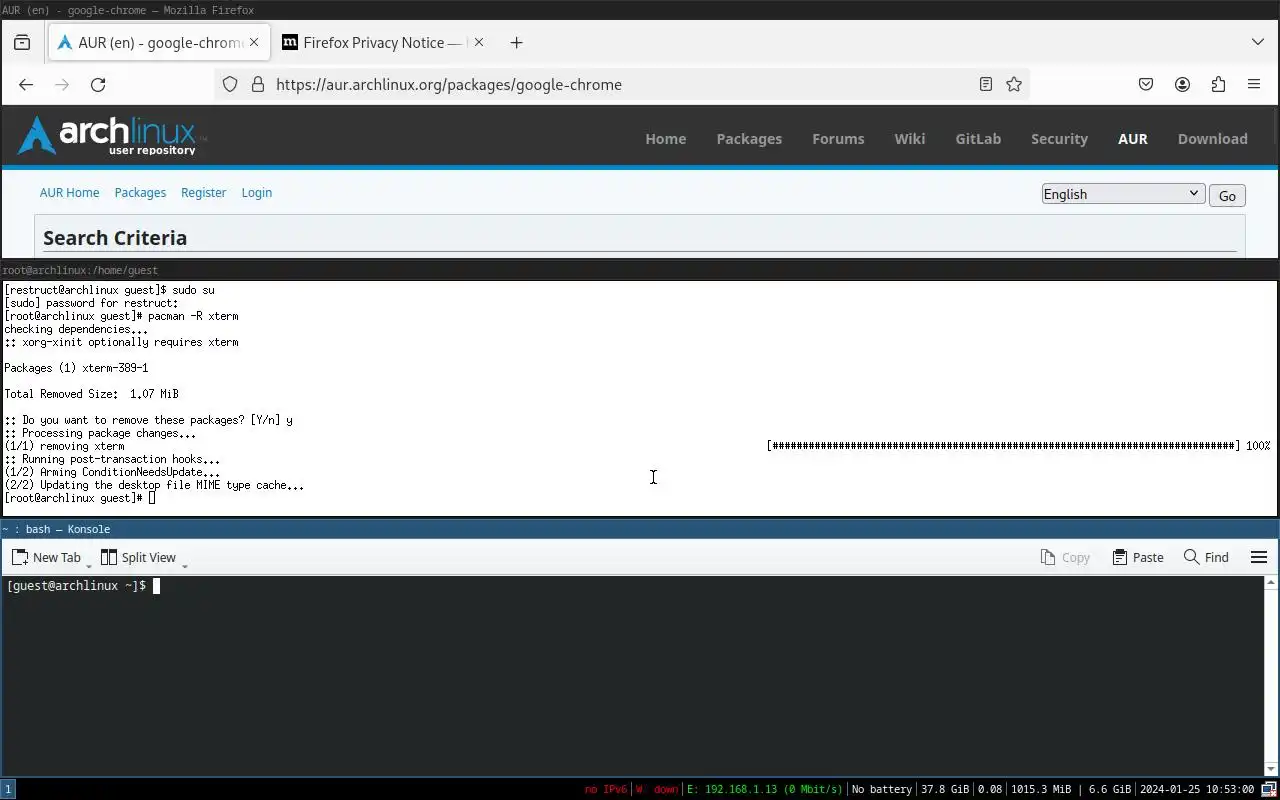
Task: Click the xterm root prompt line
Action: pos(80,498)
